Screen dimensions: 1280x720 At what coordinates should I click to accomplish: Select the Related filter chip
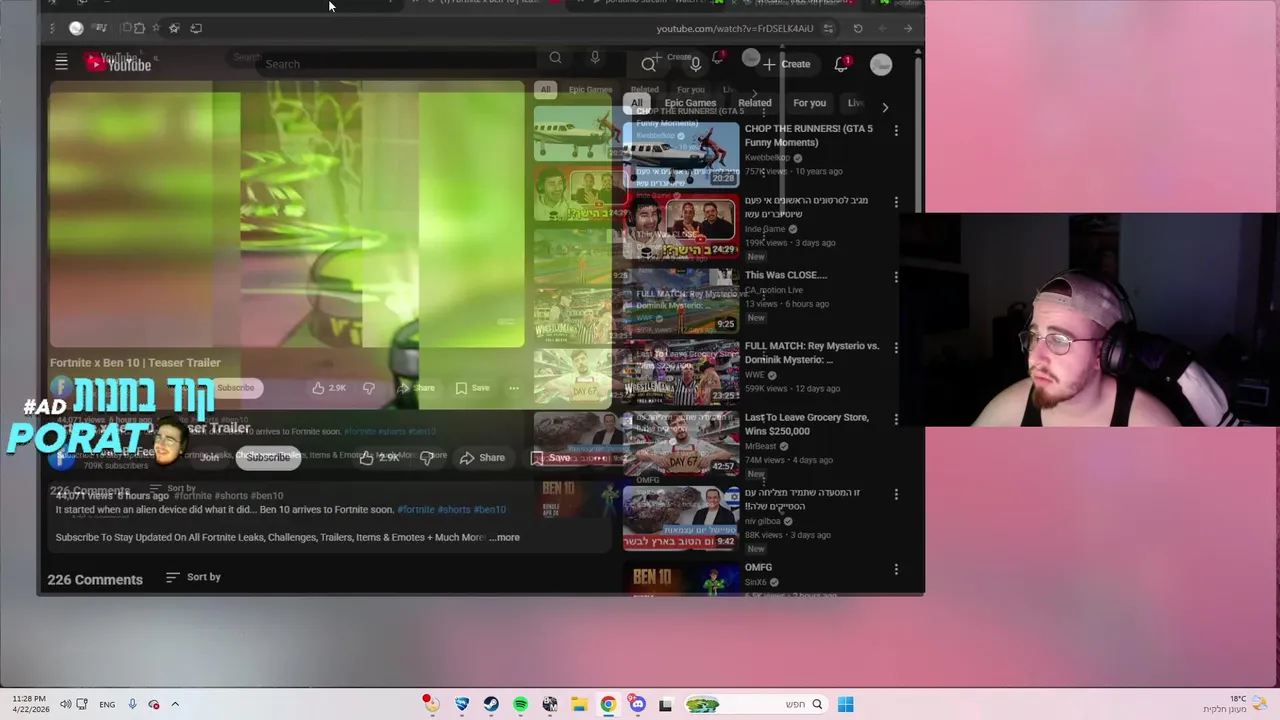(x=755, y=103)
